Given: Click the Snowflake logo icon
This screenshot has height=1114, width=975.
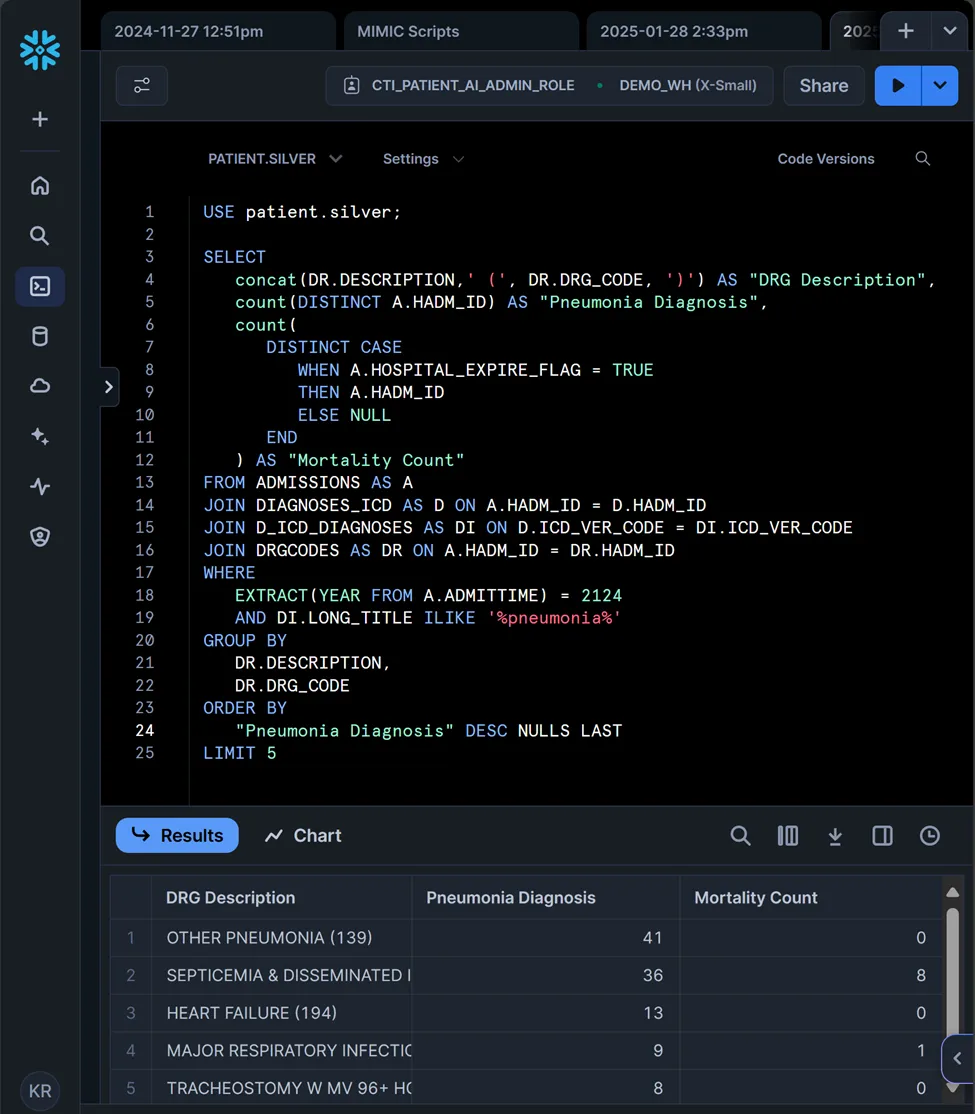Looking at the screenshot, I should (x=40, y=50).
